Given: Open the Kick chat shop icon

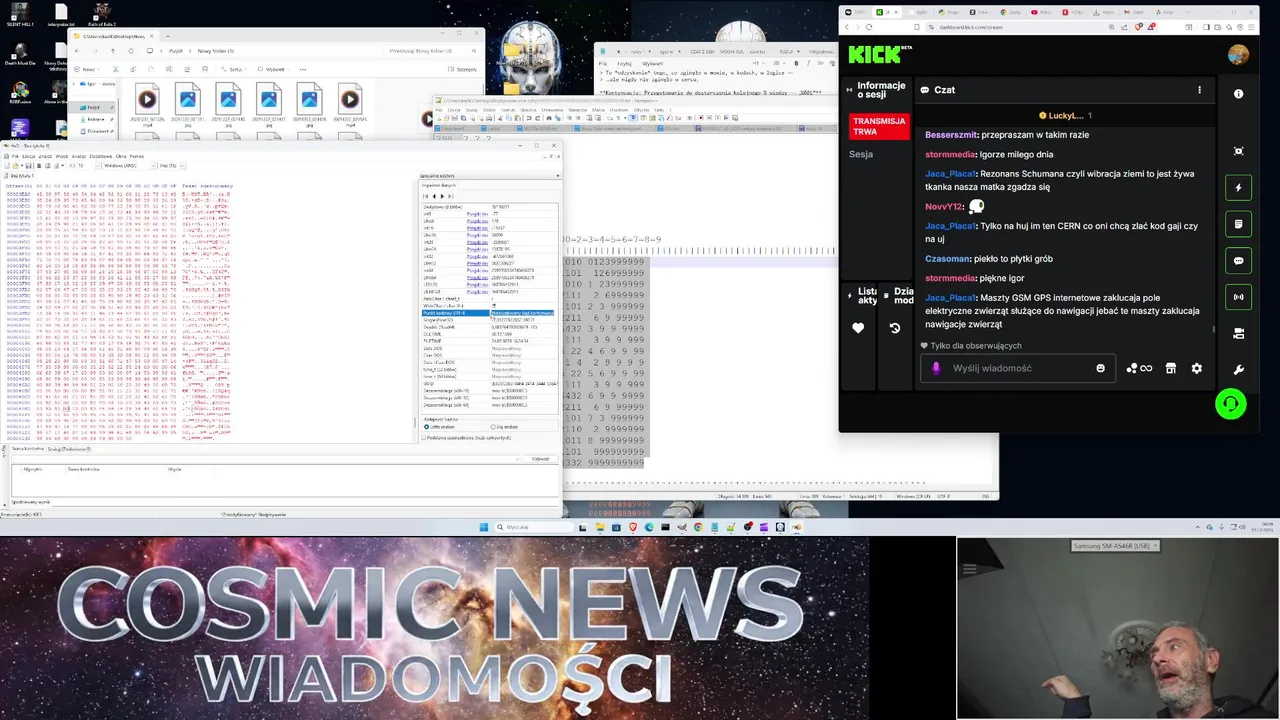Looking at the screenshot, I should tap(1170, 369).
